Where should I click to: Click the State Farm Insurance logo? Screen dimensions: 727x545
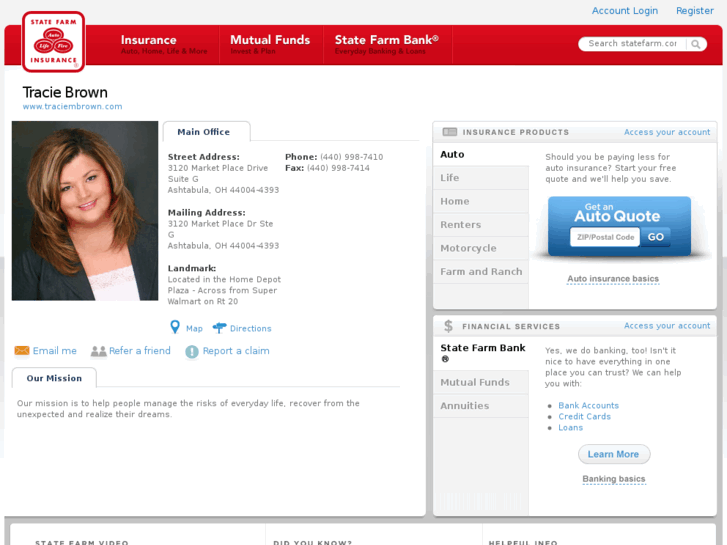[x=53, y=42]
